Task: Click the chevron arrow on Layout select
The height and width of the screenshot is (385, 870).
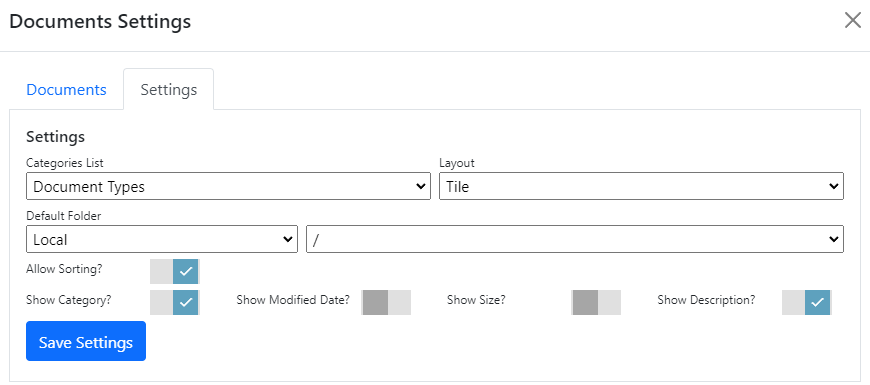Action: (x=833, y=186)
